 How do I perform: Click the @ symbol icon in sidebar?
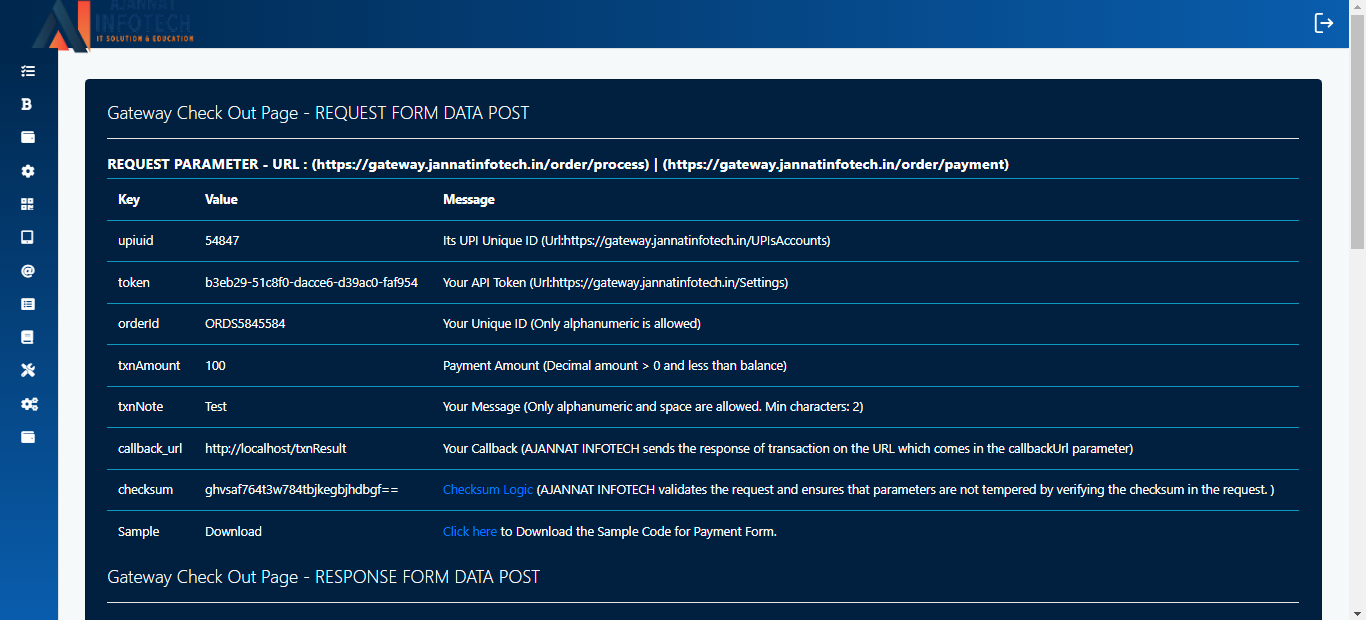(x=28, y=271)
